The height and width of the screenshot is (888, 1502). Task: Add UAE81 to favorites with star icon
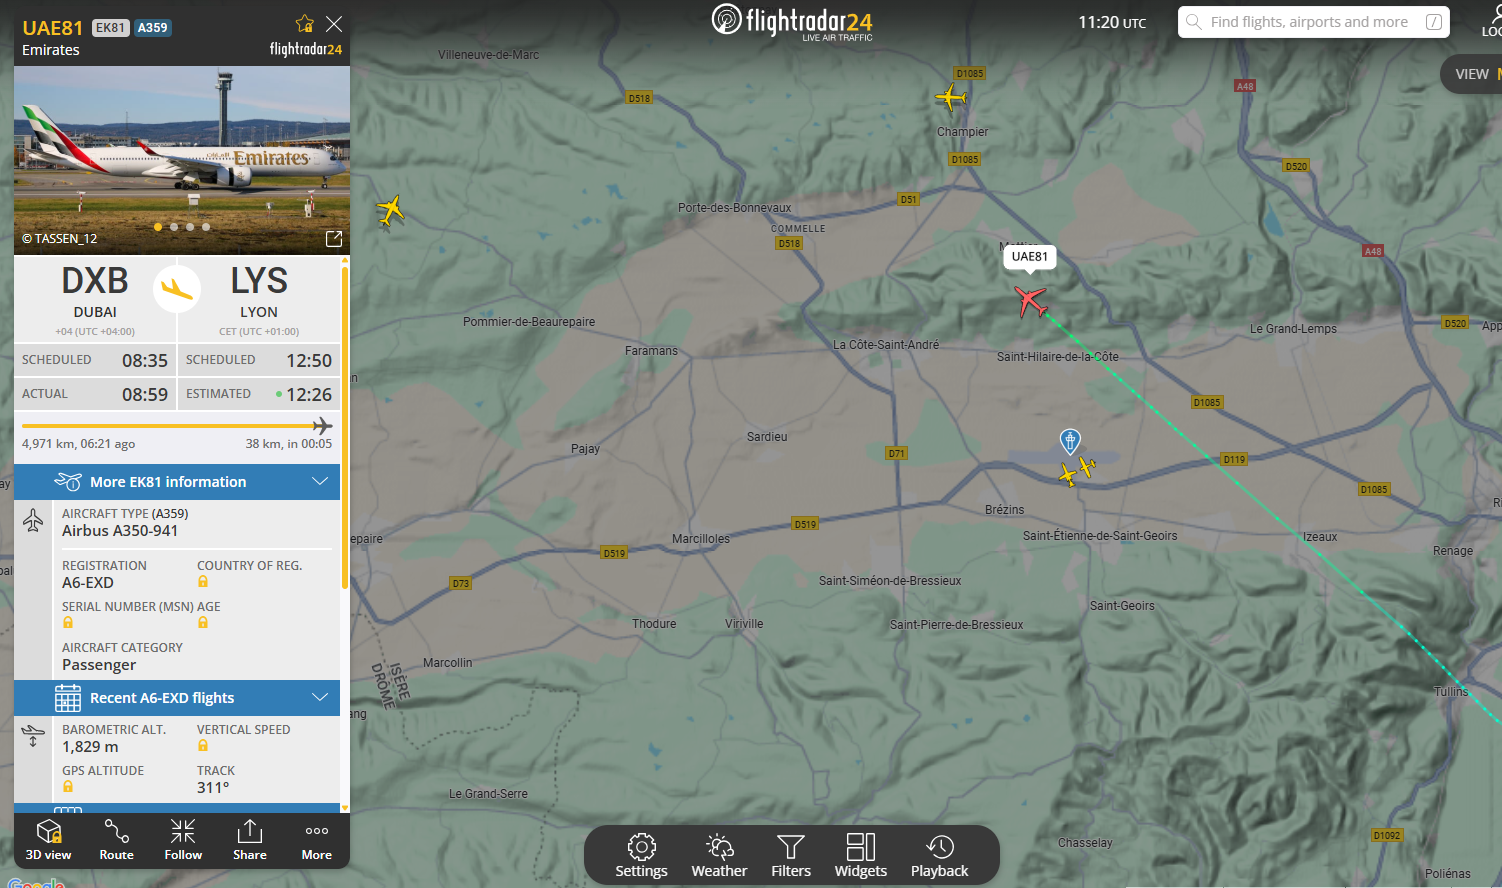point(305,24)
